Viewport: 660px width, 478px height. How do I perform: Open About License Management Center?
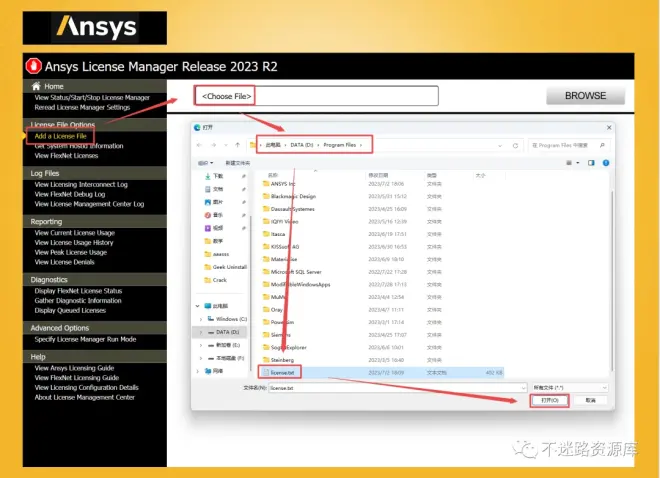(84, 398)
